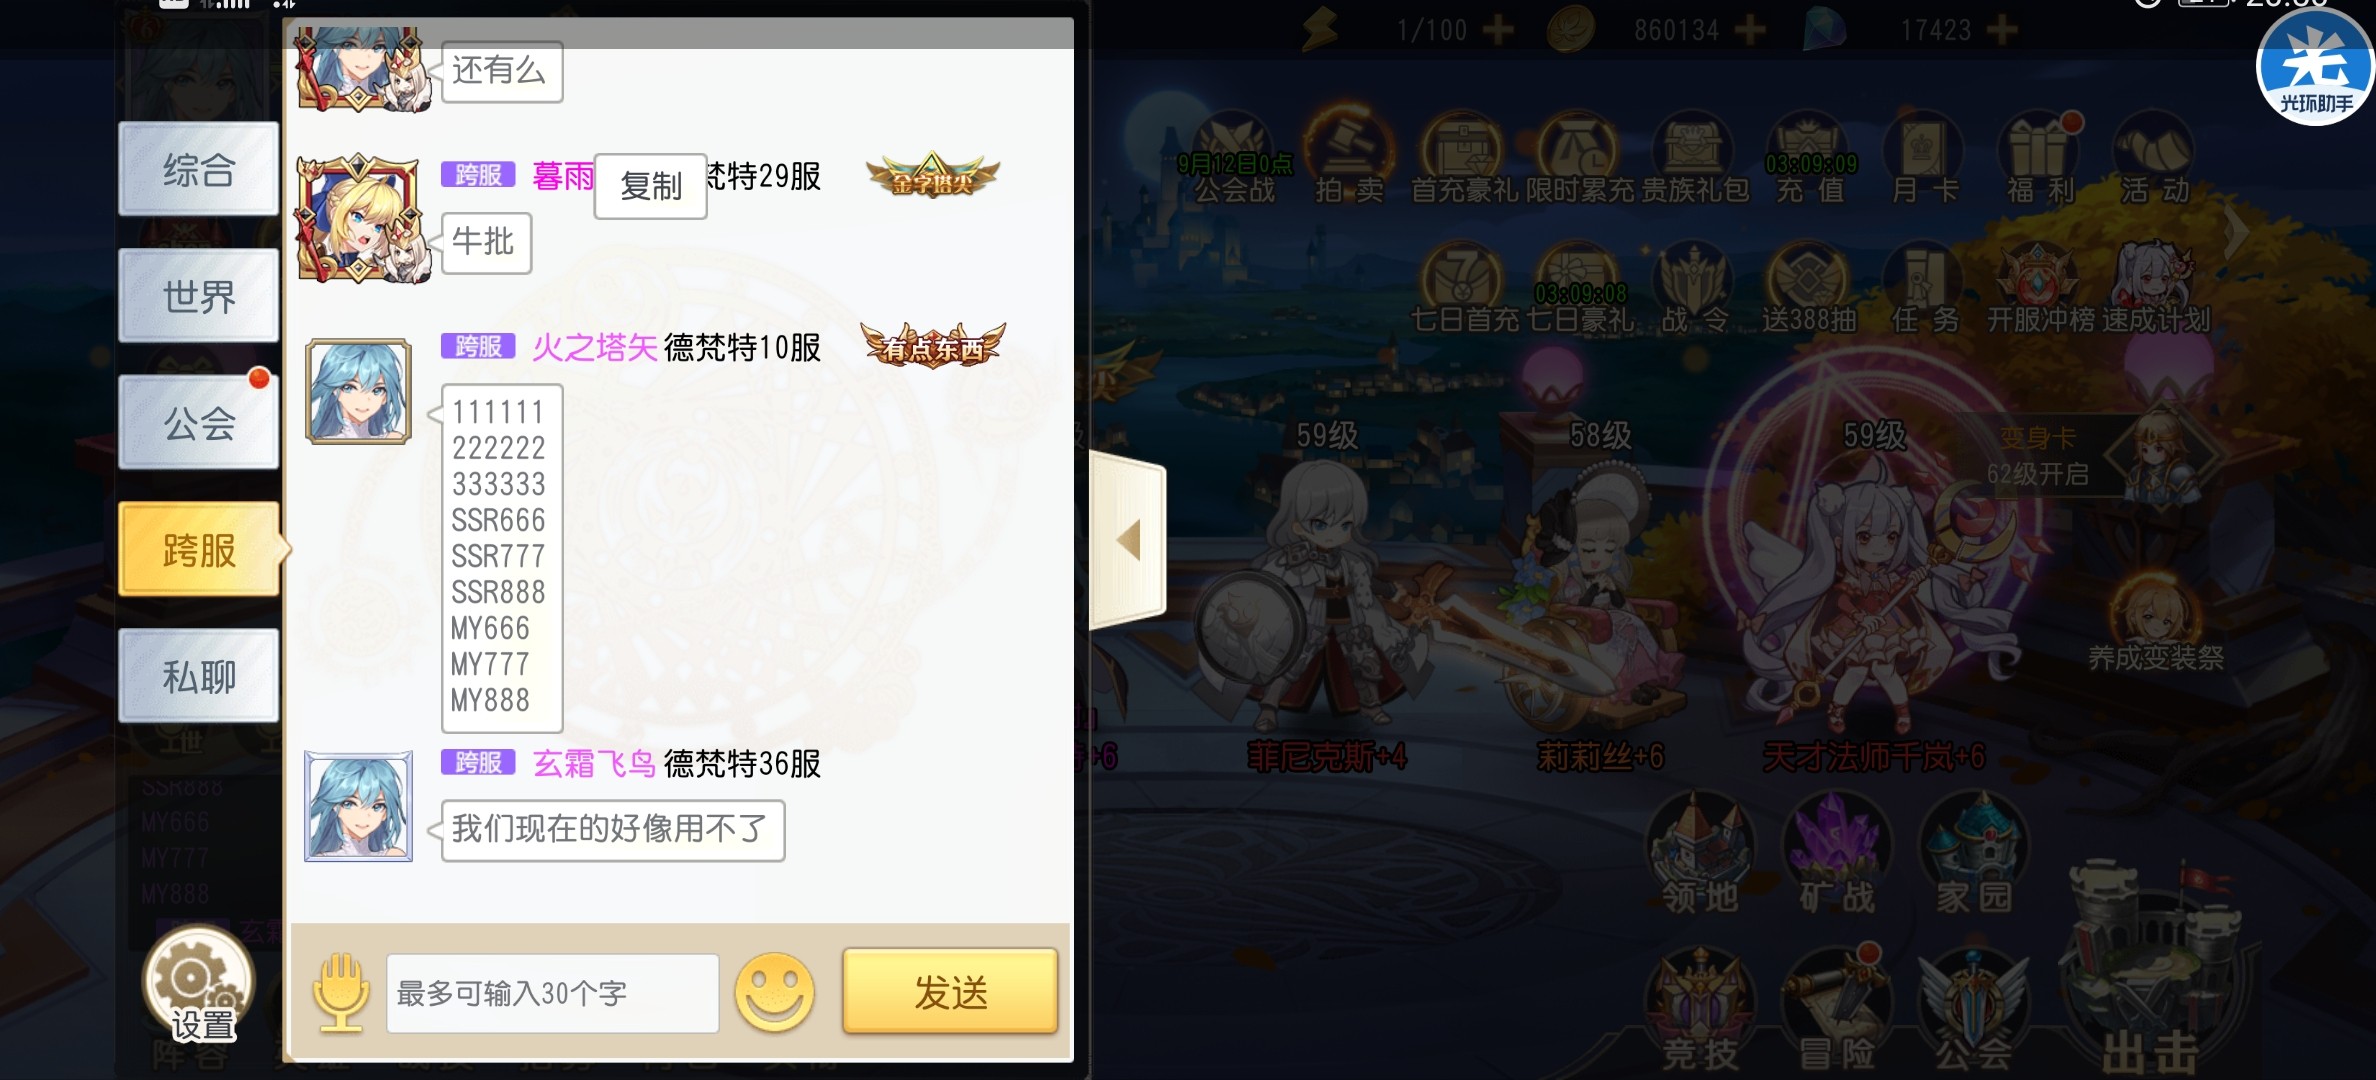The image size is (2376, 1080).
Task: Open 火之塔矢 player avatar
Action: click(358, 391)
